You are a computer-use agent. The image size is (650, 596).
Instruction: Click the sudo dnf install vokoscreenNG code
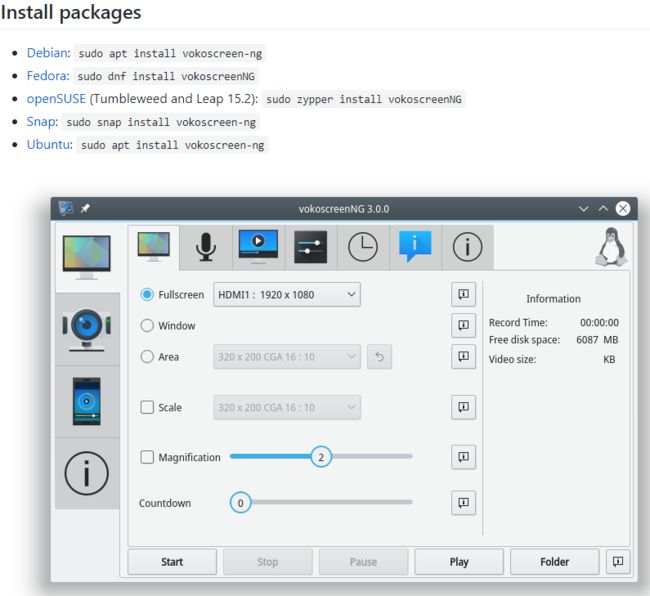[166, 76]
